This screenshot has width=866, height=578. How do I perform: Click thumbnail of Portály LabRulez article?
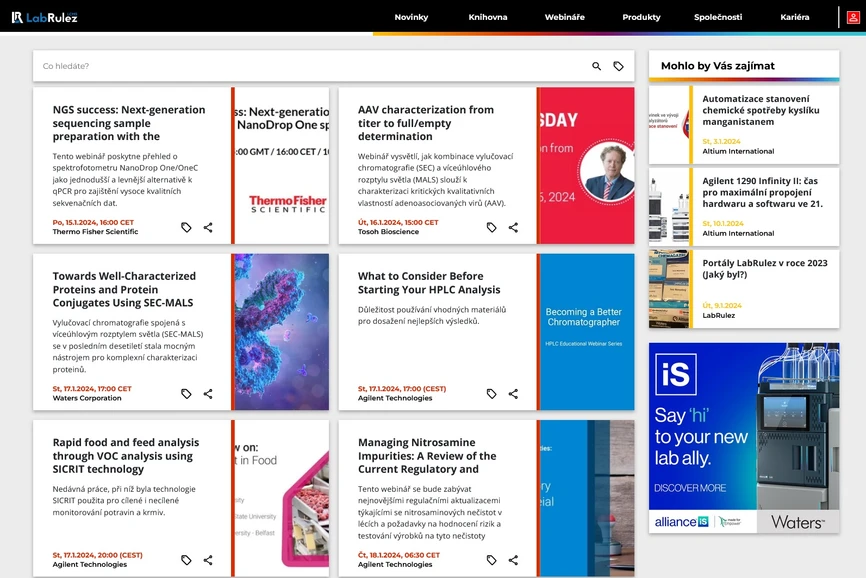[669, 289]
